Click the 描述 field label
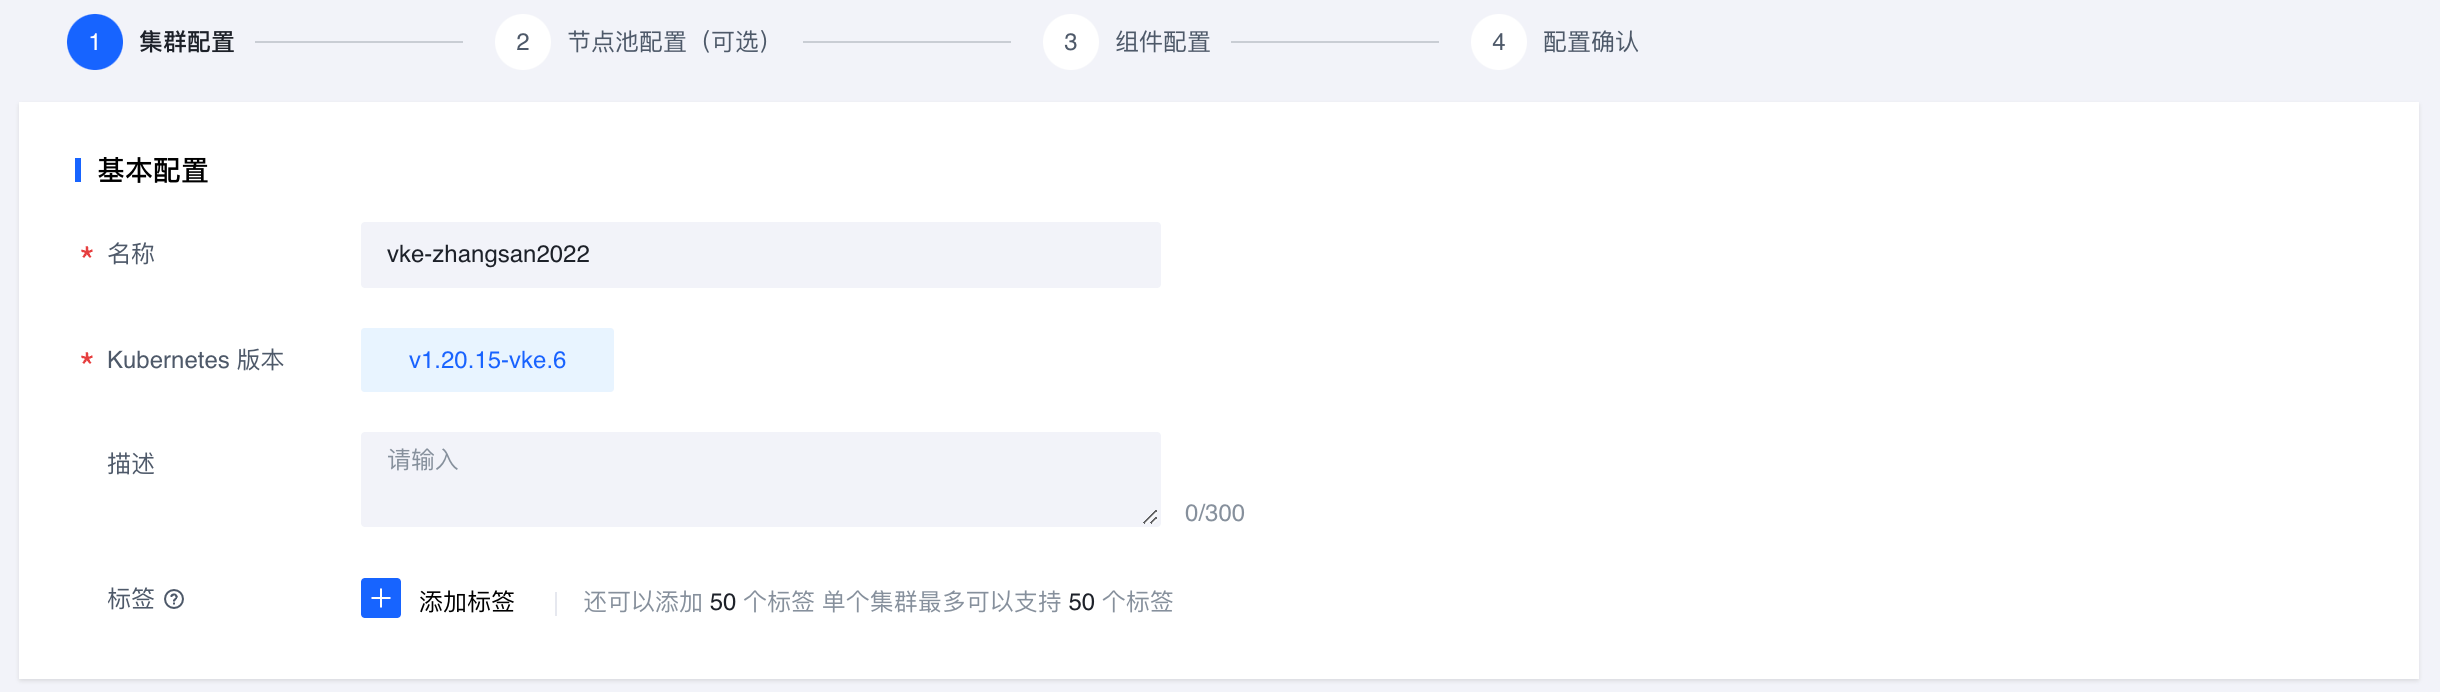2440x692 pixels. click(131, 464)
